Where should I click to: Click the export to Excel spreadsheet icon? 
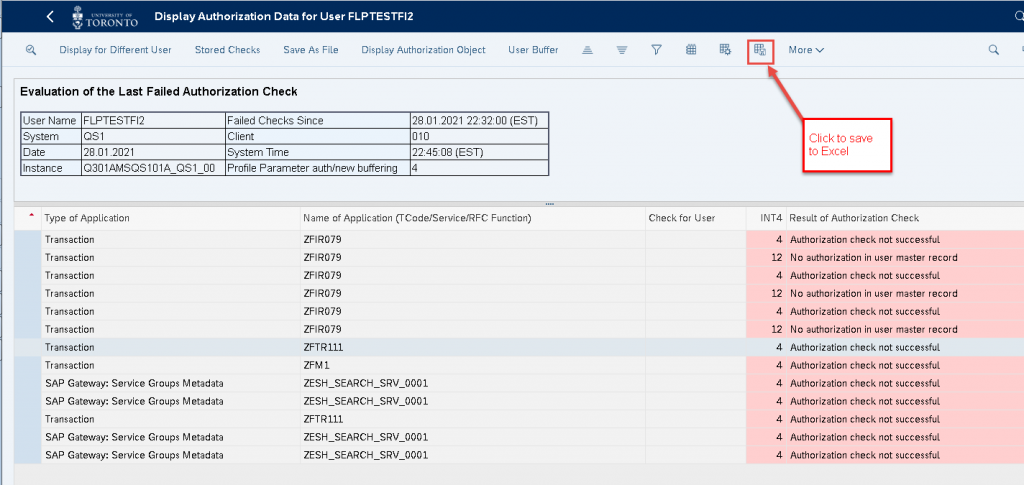click(x=760, y=50)
